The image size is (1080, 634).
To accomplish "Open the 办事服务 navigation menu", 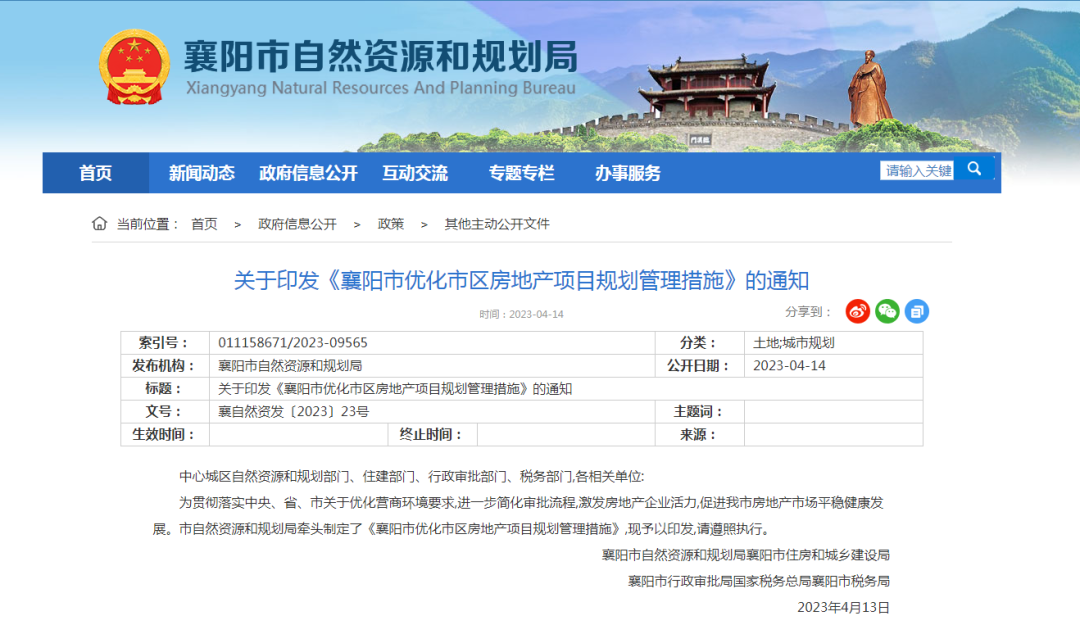I will pyautogui.click(x=628, y=173).
